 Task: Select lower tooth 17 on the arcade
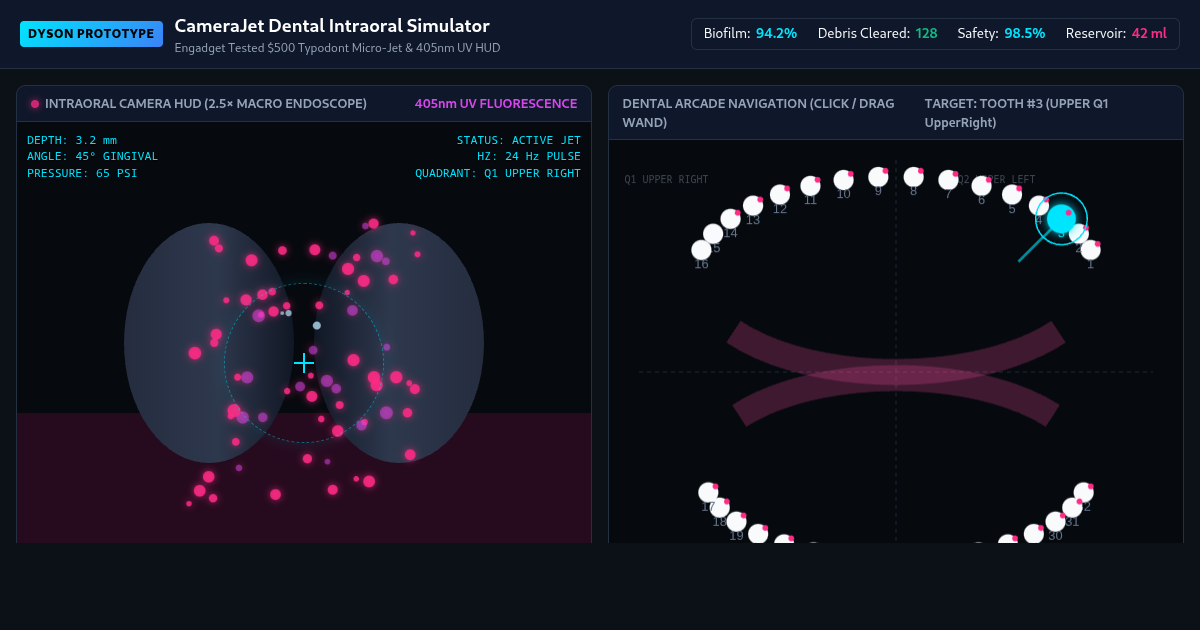[x=708, y=492]
